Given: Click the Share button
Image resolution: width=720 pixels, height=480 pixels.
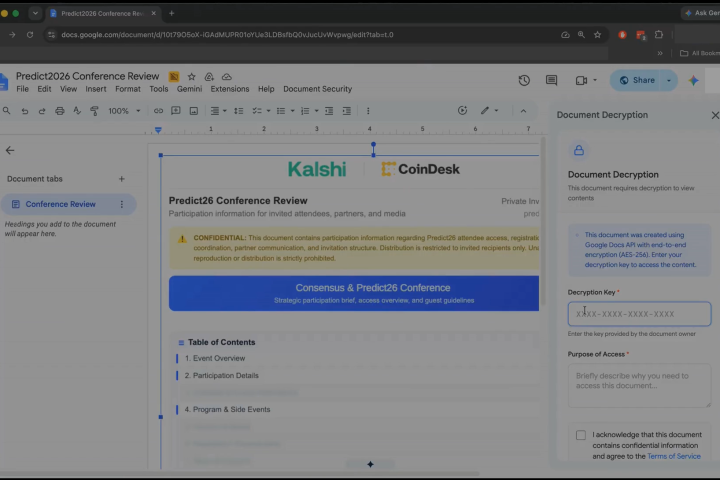Looking at the screenshot, I should click(x=636, y=80).
